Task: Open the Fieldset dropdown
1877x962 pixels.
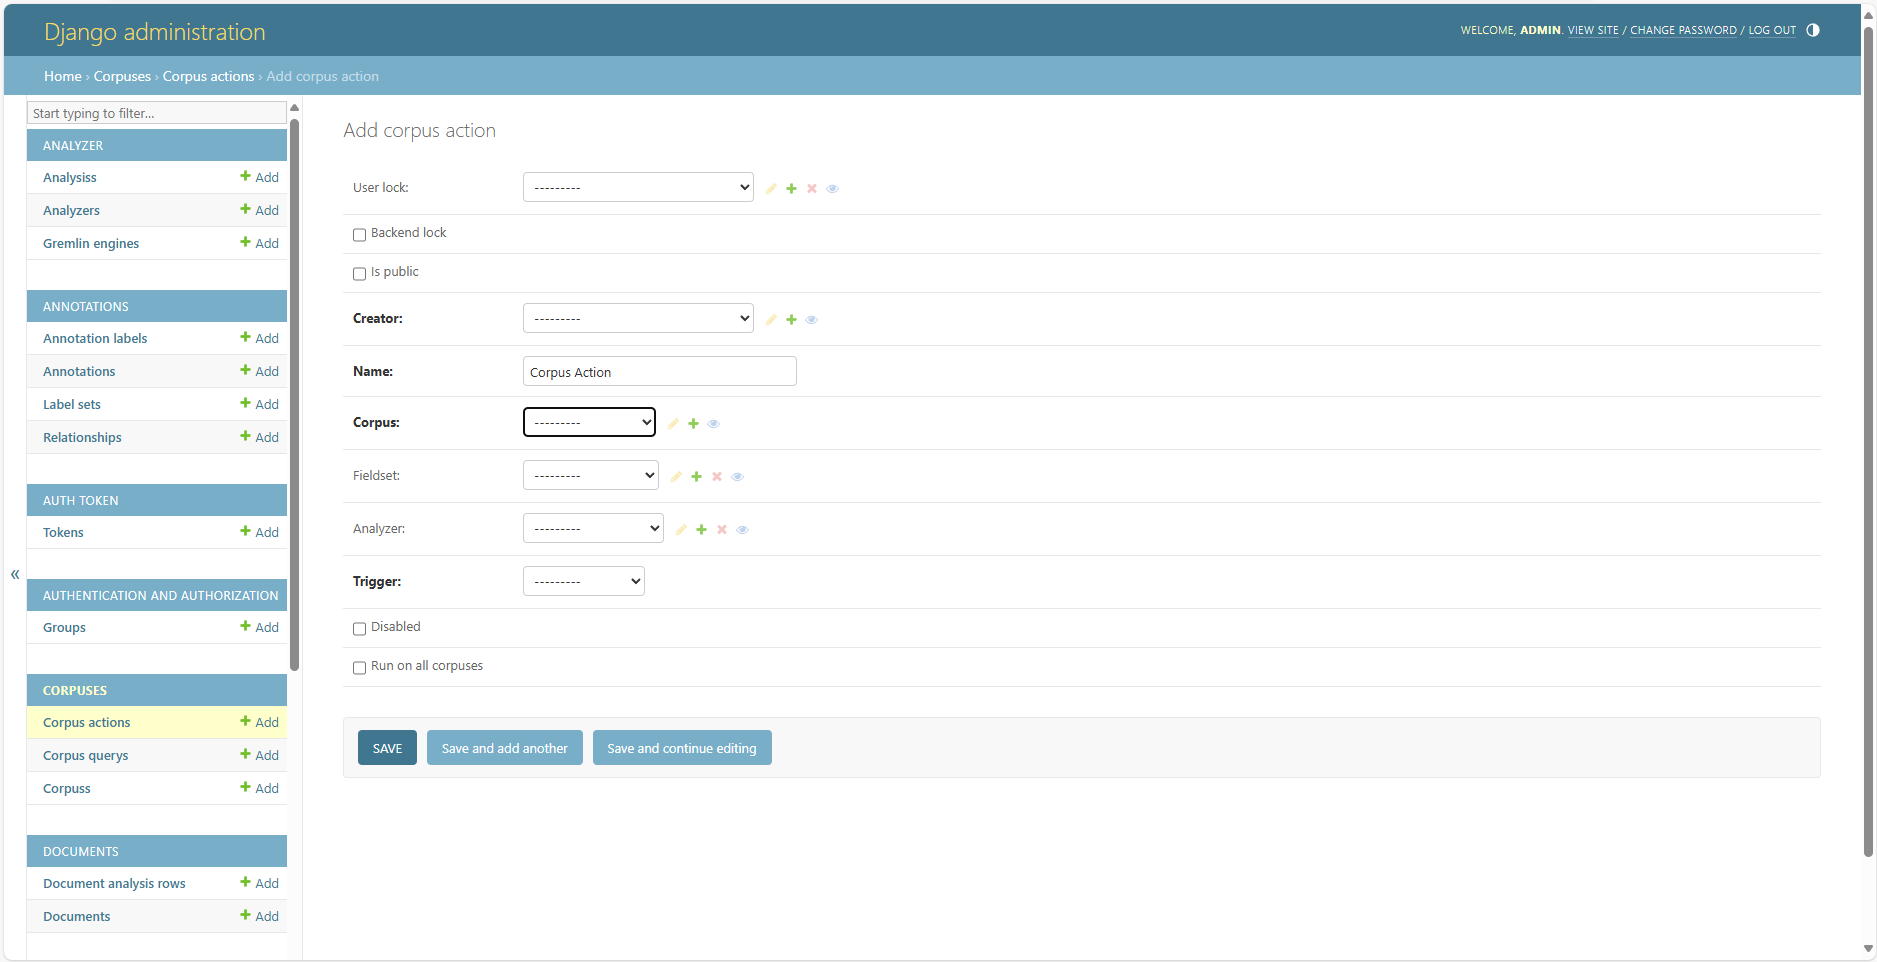Action: (590, 475)
